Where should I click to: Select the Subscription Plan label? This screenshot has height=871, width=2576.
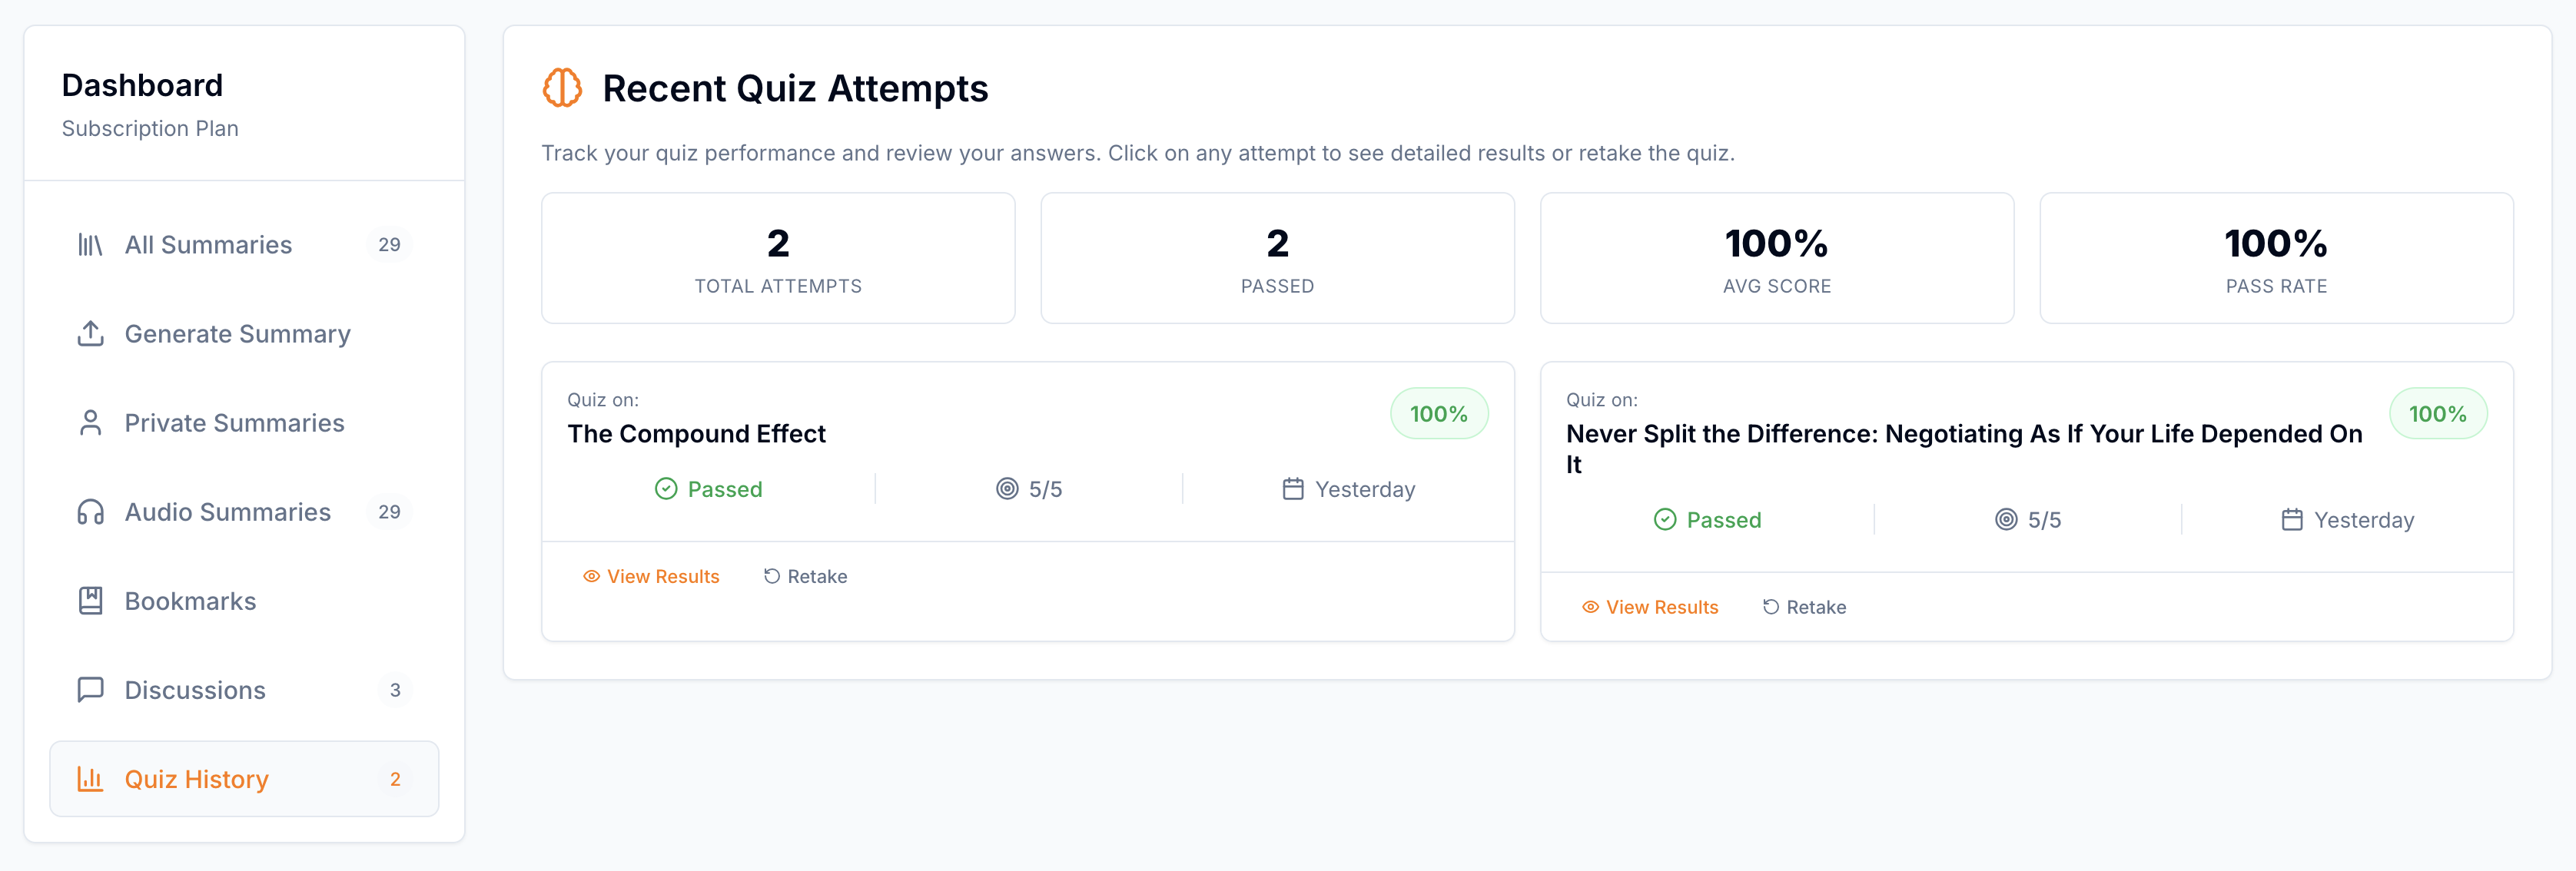pos(150,128)
